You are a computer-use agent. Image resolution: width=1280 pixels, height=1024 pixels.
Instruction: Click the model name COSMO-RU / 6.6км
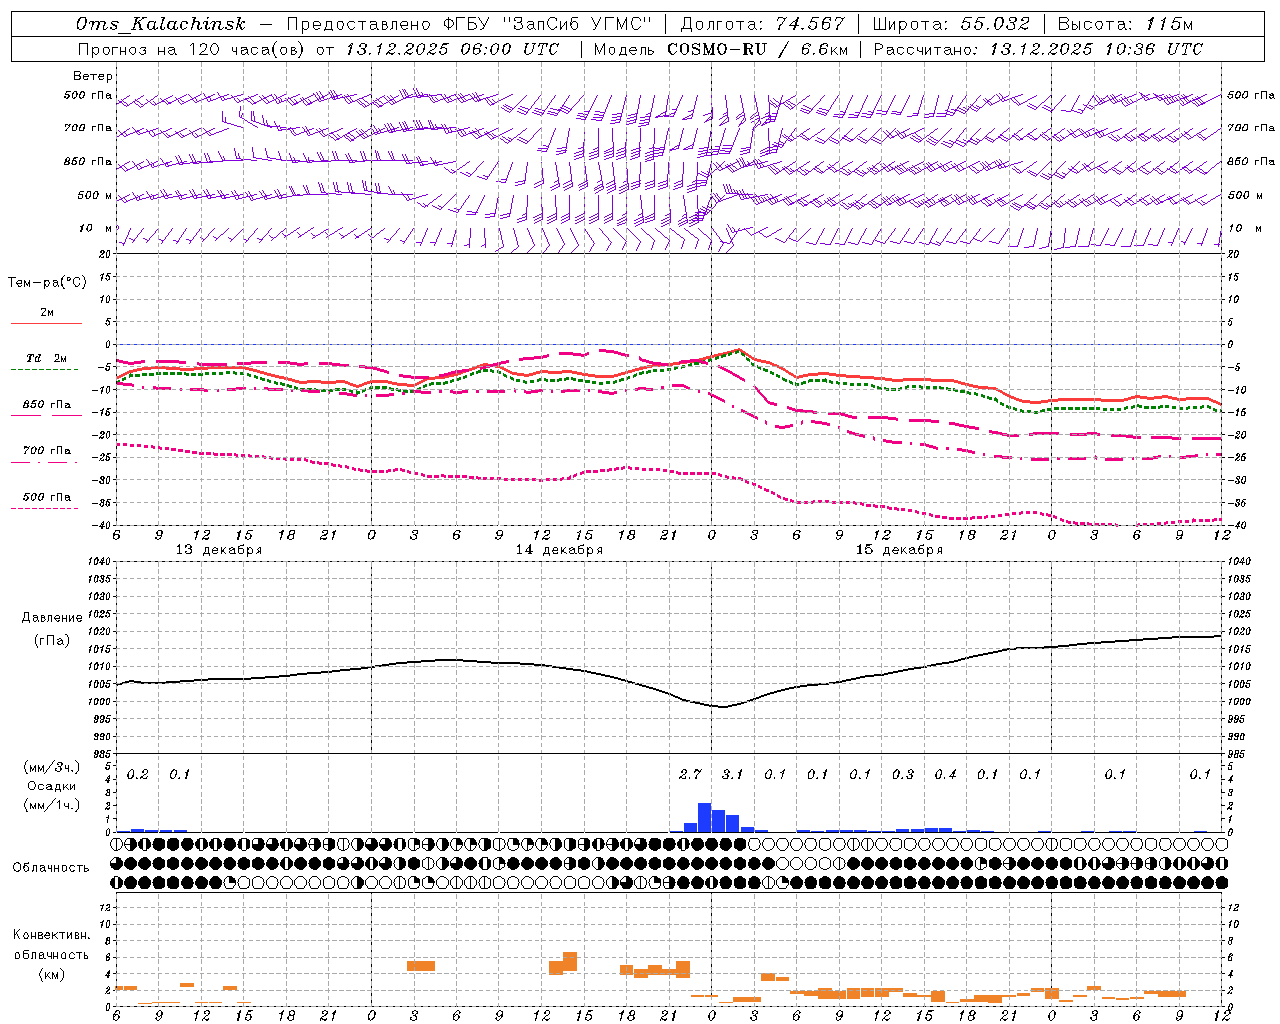pos(758,49)
